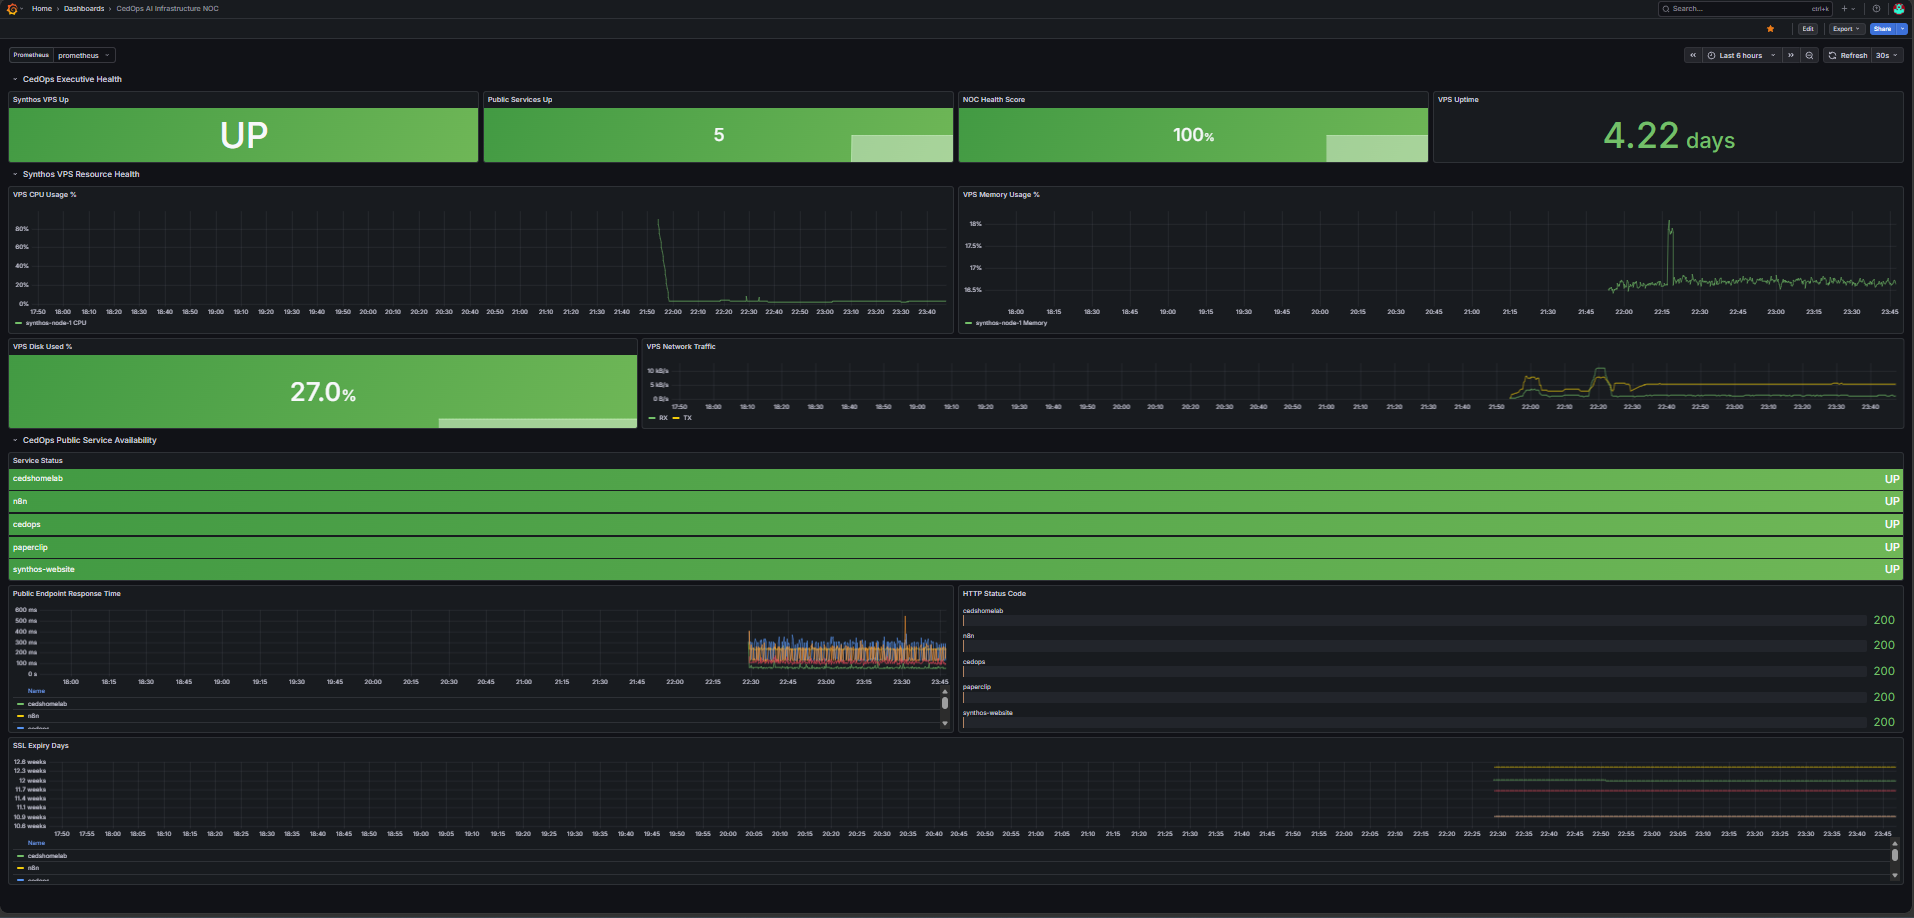Collapse CedOps Public Service Availability row
Screen dimensions: 1914x918
[15, 440]
